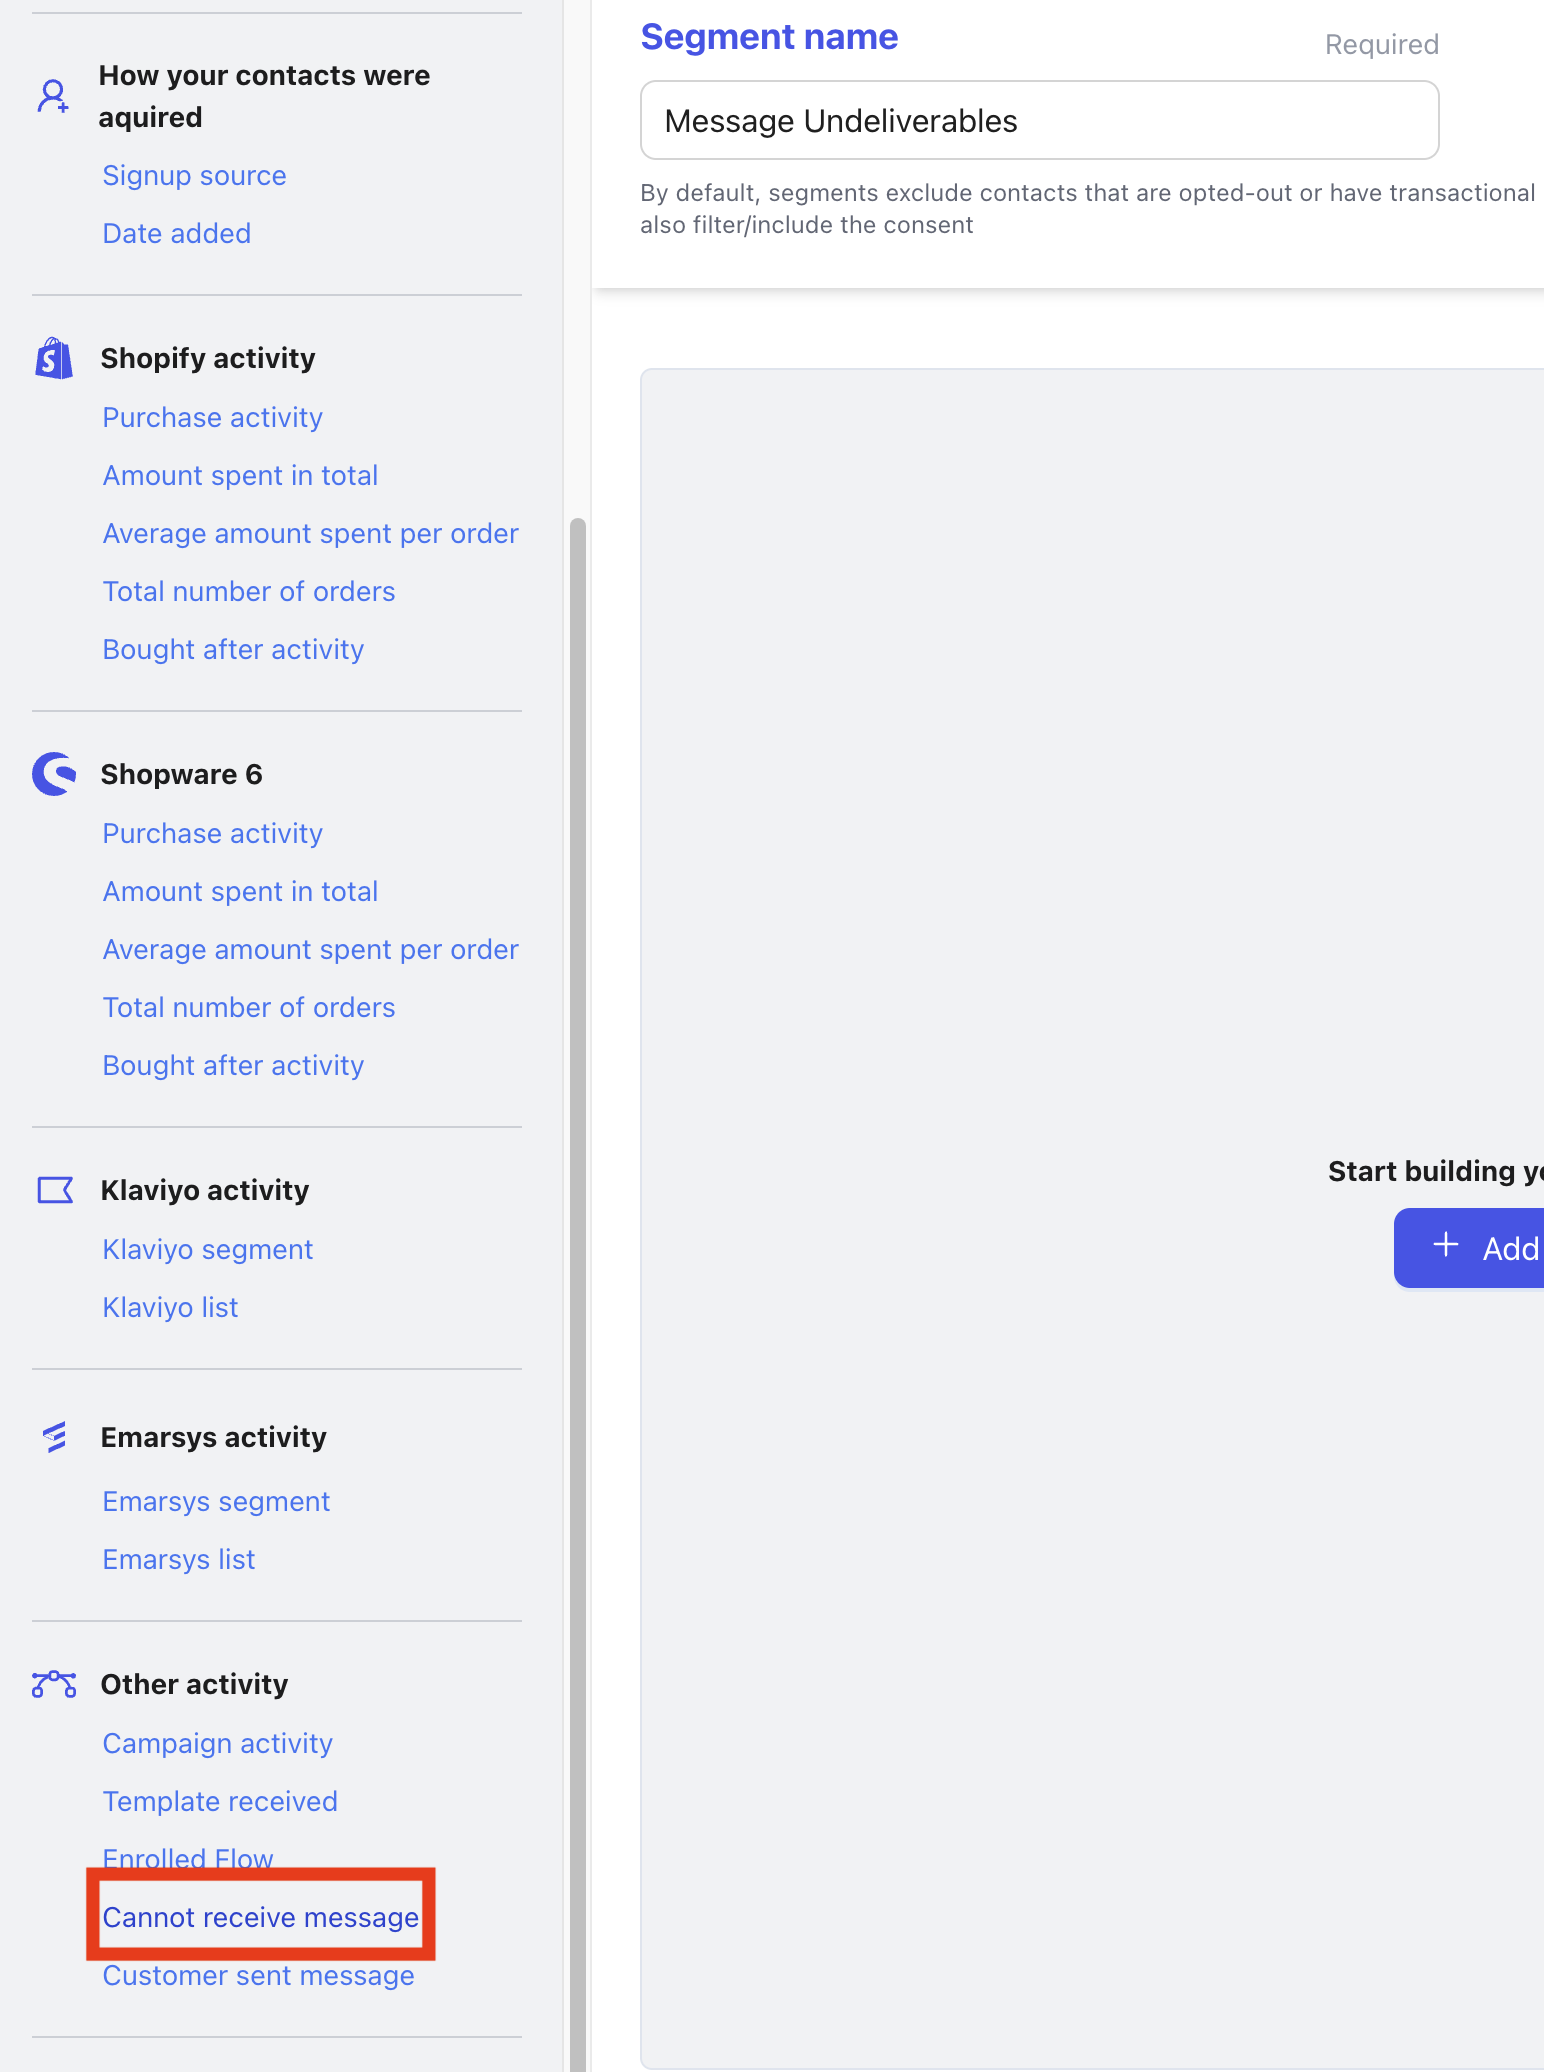Click the sidebar vertical scrollbar
This screenshot has width=1544, height=2072.
[x=577, y=1200]
